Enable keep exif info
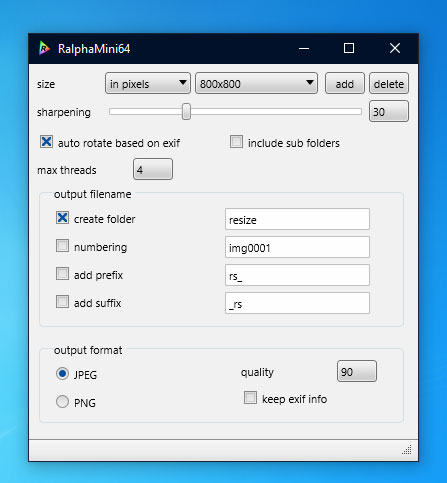 coord(250,398)
